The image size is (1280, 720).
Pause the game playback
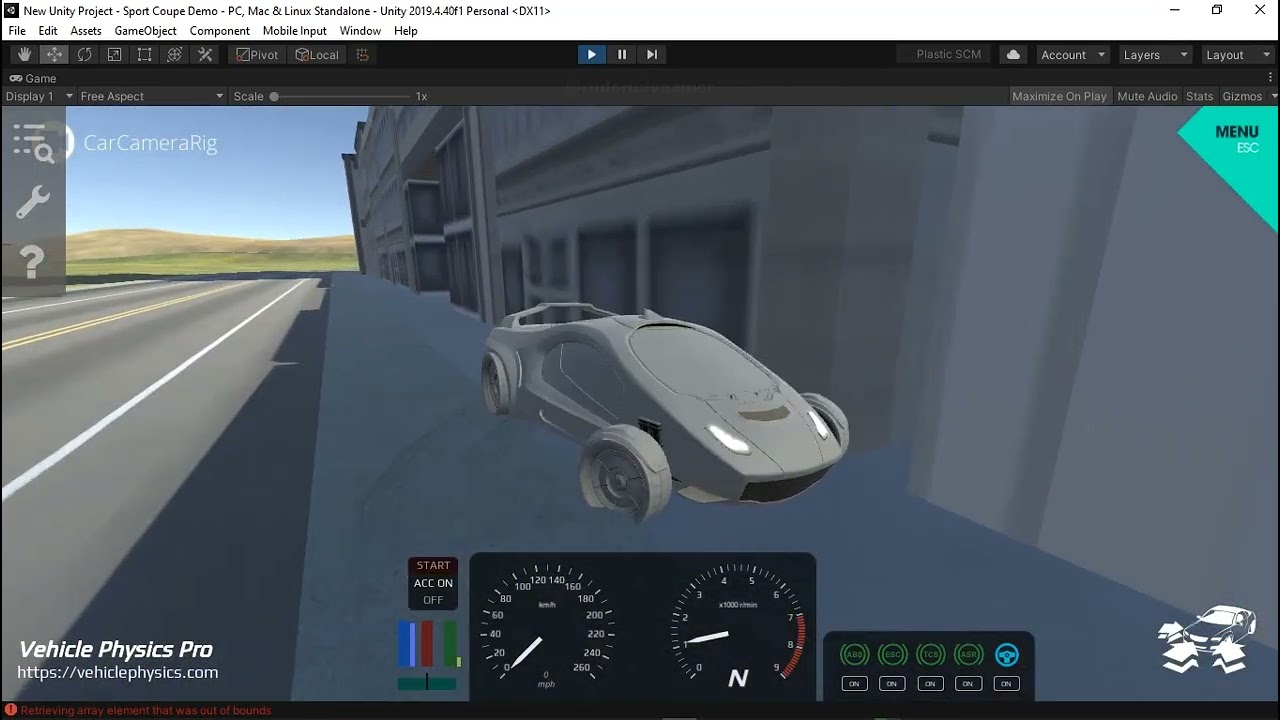(622, 55)
